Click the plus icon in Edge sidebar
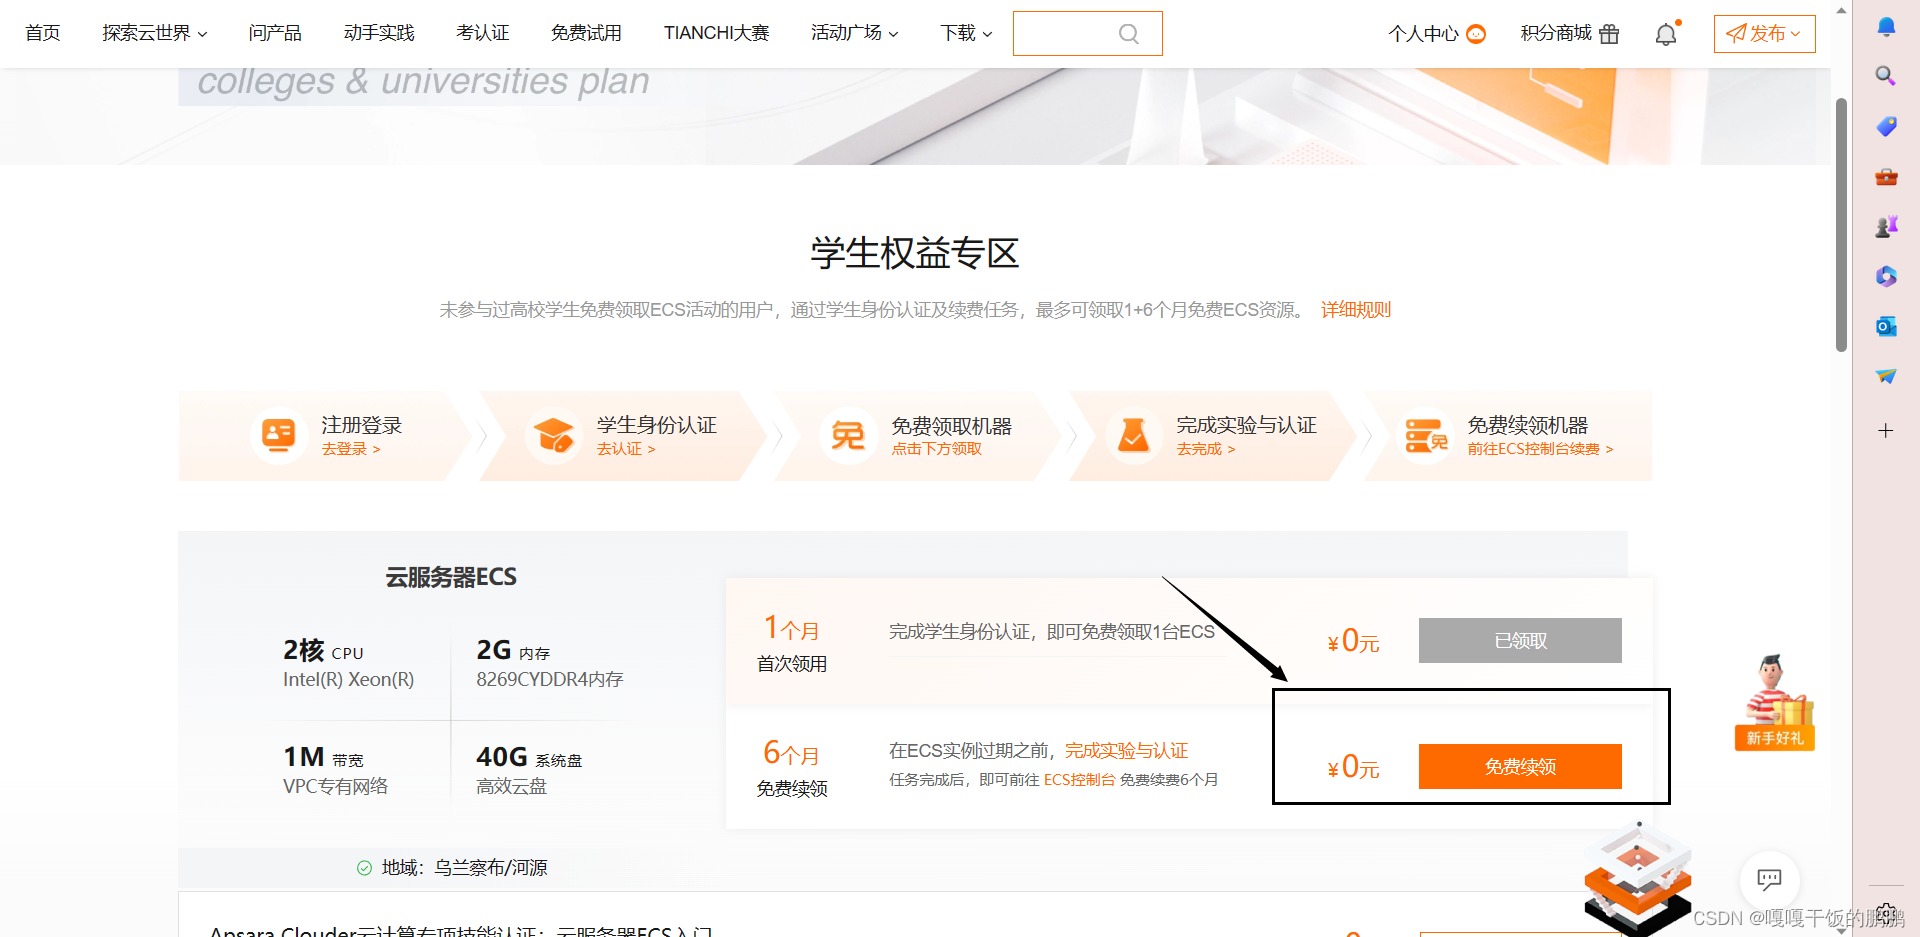 coord(1886,431)
